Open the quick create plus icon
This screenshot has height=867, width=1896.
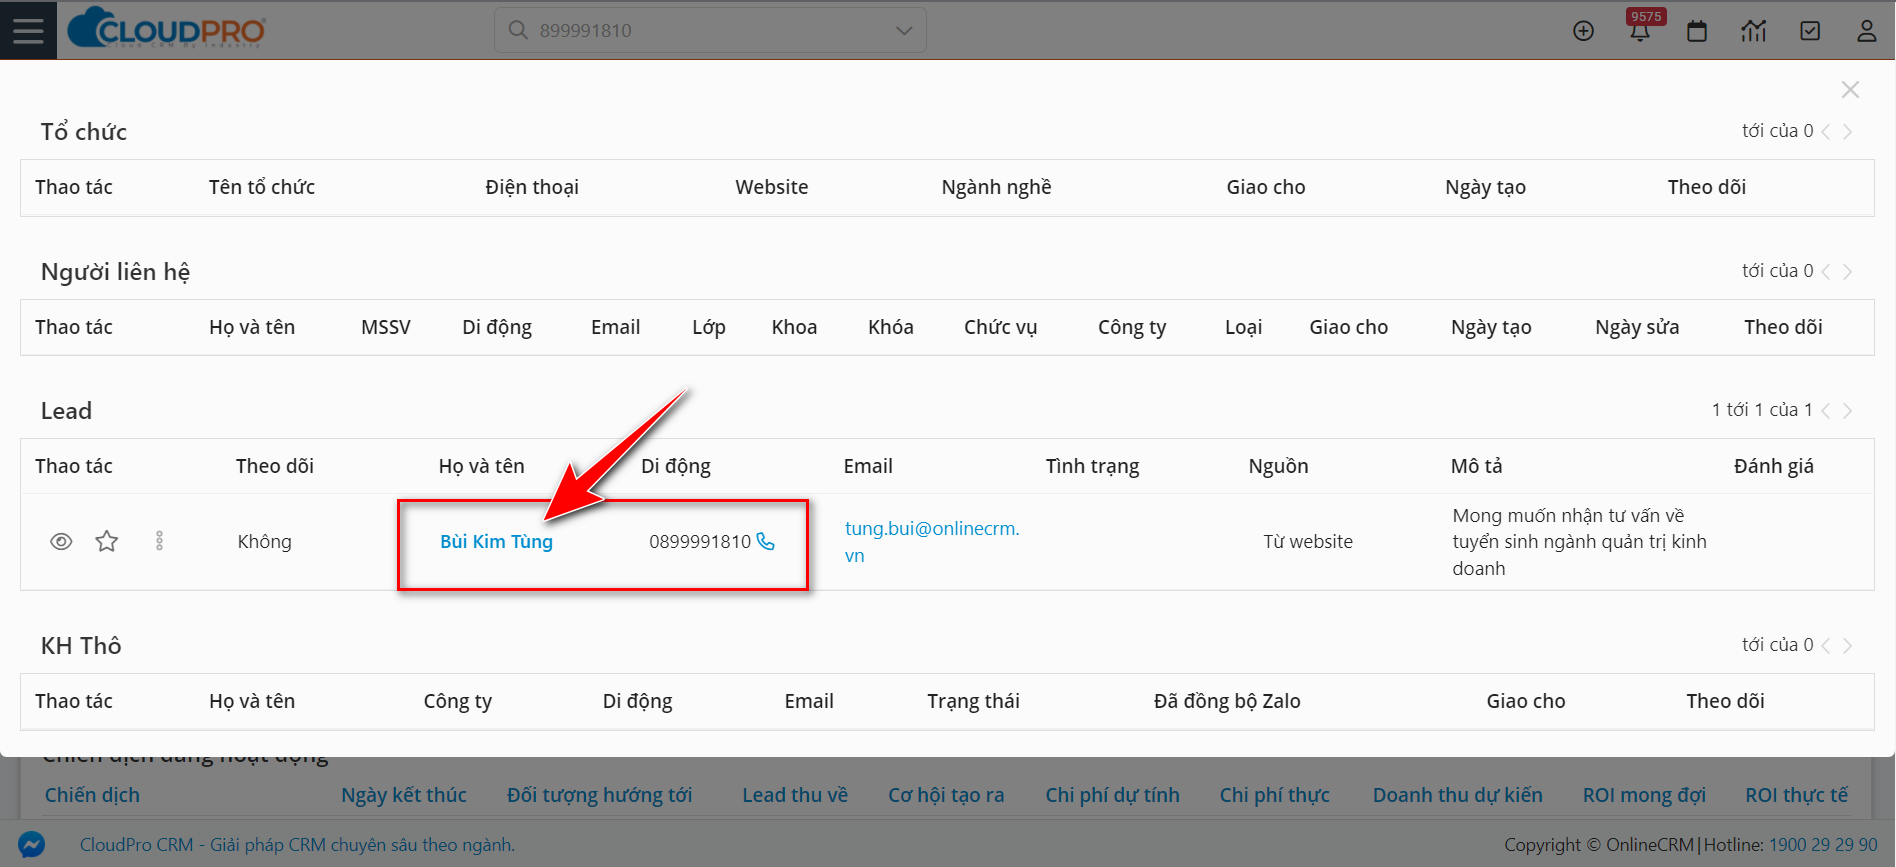click(1583, 31)
